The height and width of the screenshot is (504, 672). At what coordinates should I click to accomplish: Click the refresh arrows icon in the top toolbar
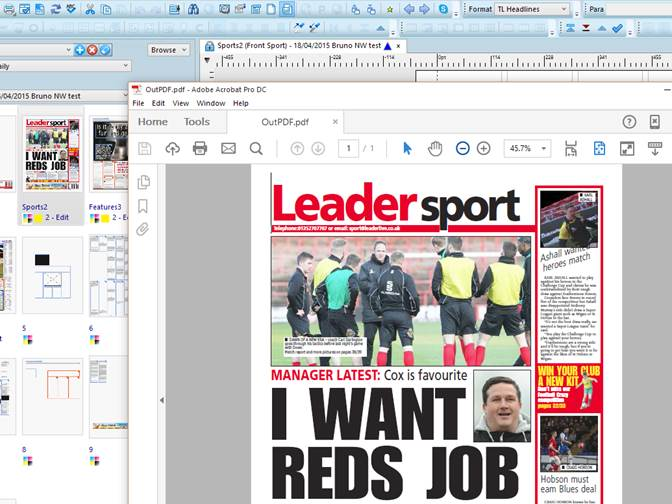pyautogui.click(x=56, y=9)
